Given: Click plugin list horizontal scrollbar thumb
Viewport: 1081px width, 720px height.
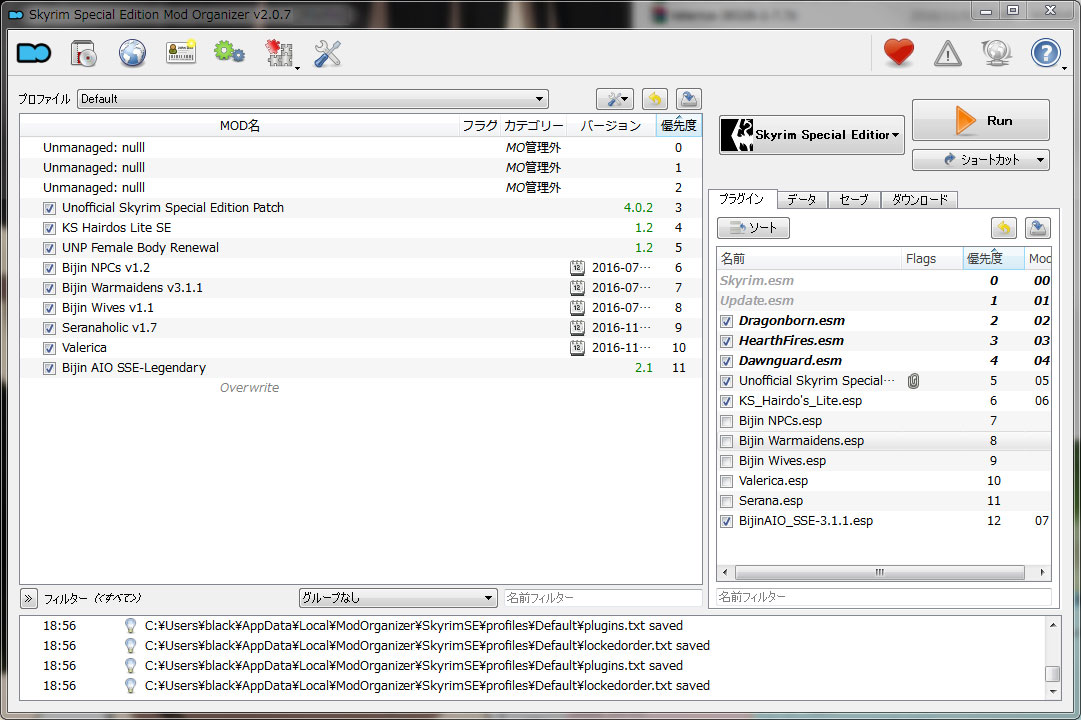Looking at the screenshot, I should coord(880,572).
